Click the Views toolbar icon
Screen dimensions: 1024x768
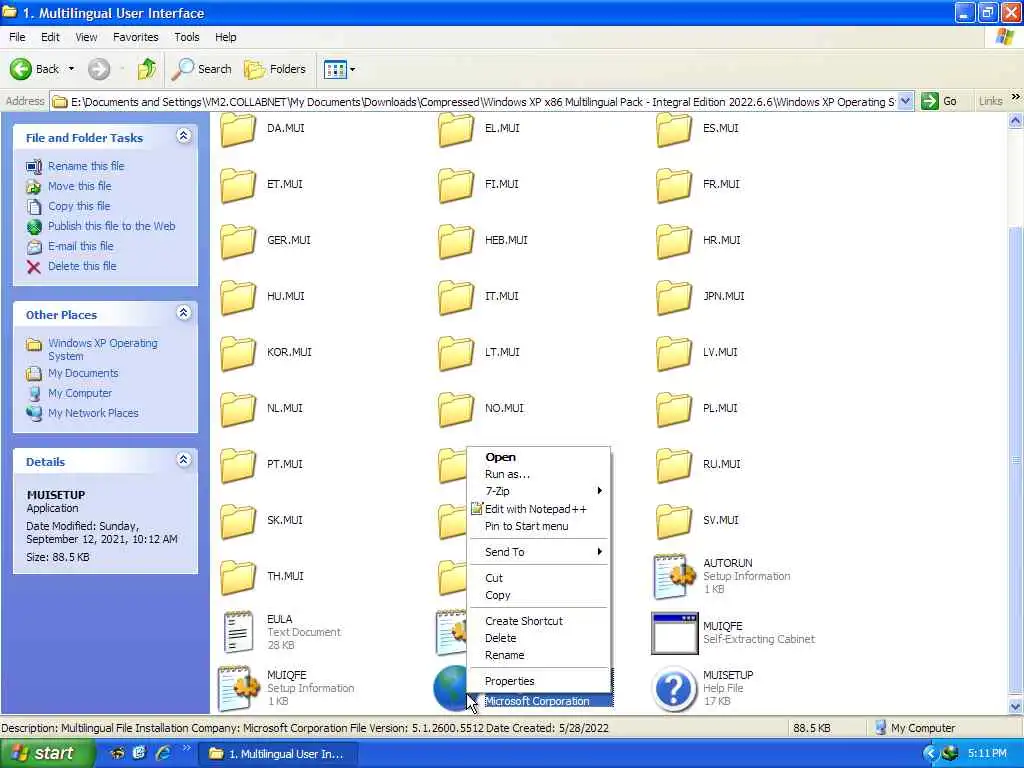[x=335, y=69]
